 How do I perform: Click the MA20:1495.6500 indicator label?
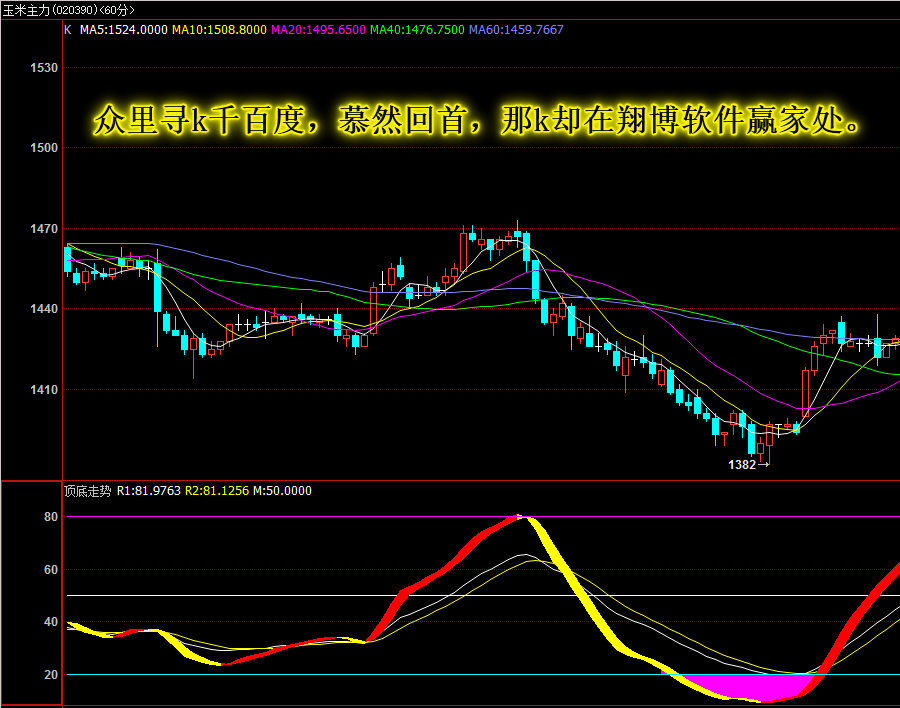[318, 30]
